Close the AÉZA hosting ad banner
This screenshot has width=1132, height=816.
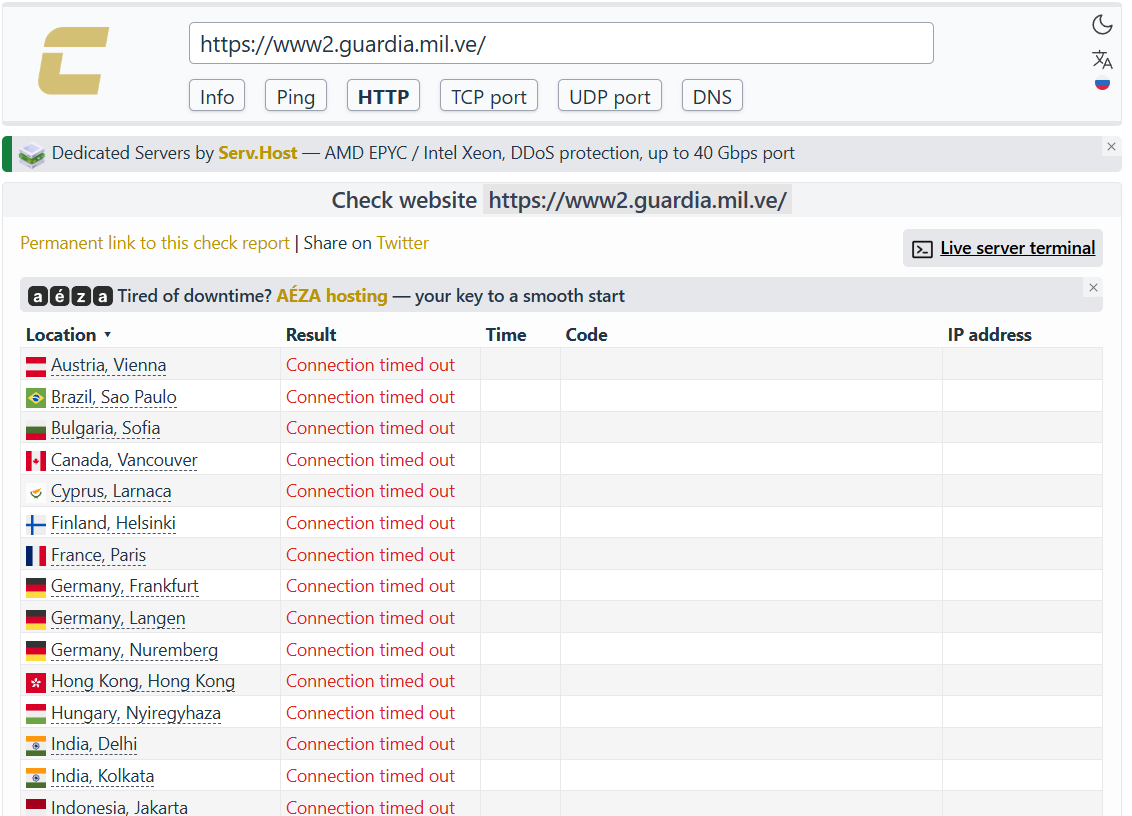pyautogui.click(x=1093, y=287)
